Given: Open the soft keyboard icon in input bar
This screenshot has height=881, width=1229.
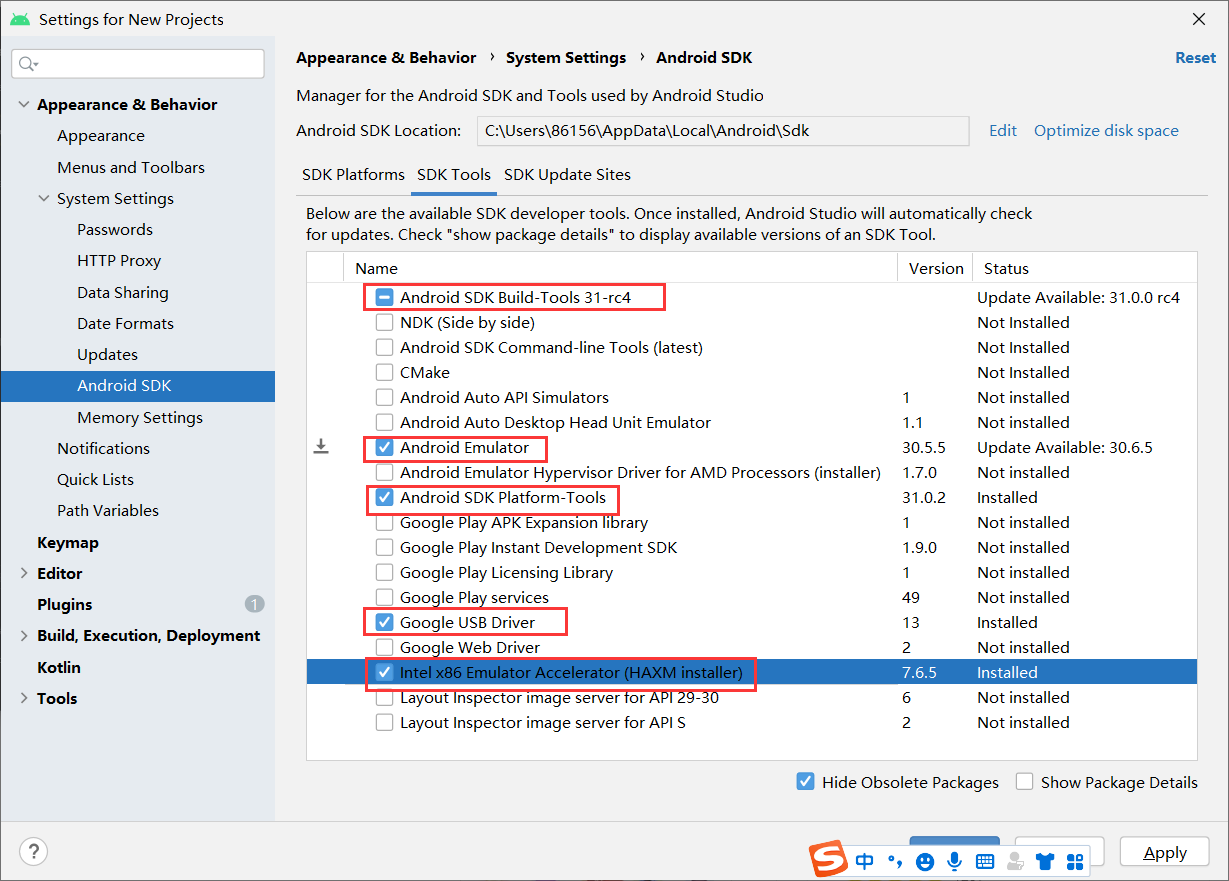Looking at the screenshot, I should point(985,861).
